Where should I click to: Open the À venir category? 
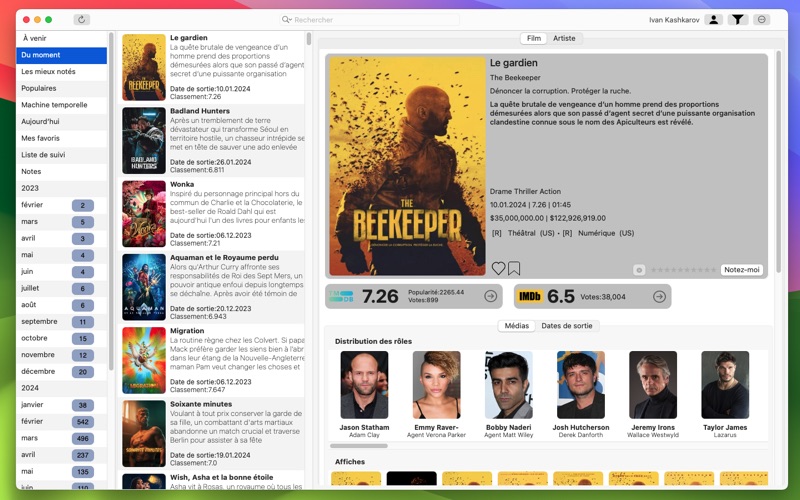[x=61, y=38]
